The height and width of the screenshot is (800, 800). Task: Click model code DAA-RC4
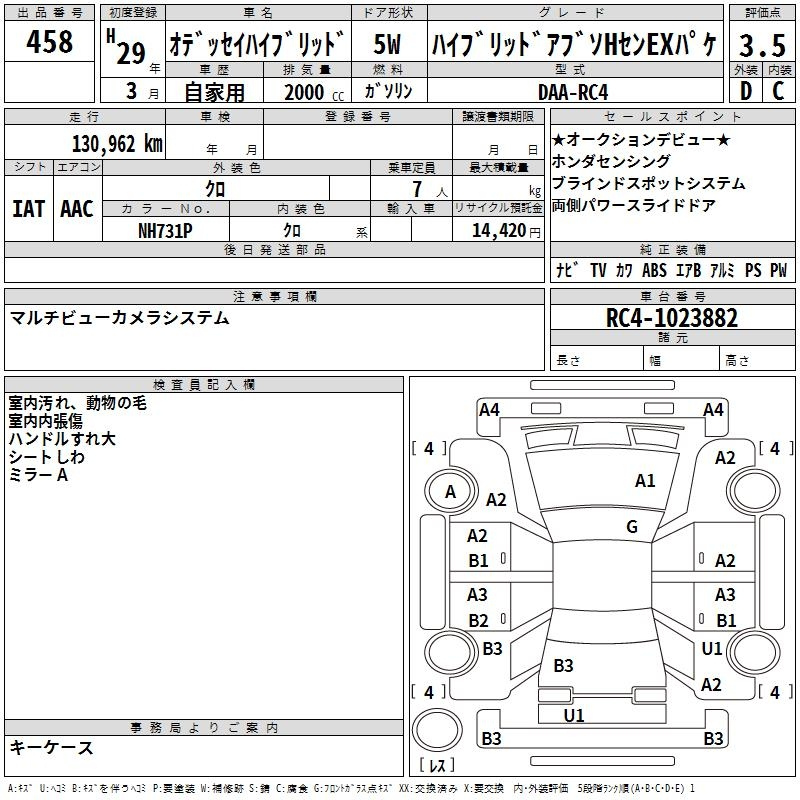pyautogui.click(x=573, y=92)
